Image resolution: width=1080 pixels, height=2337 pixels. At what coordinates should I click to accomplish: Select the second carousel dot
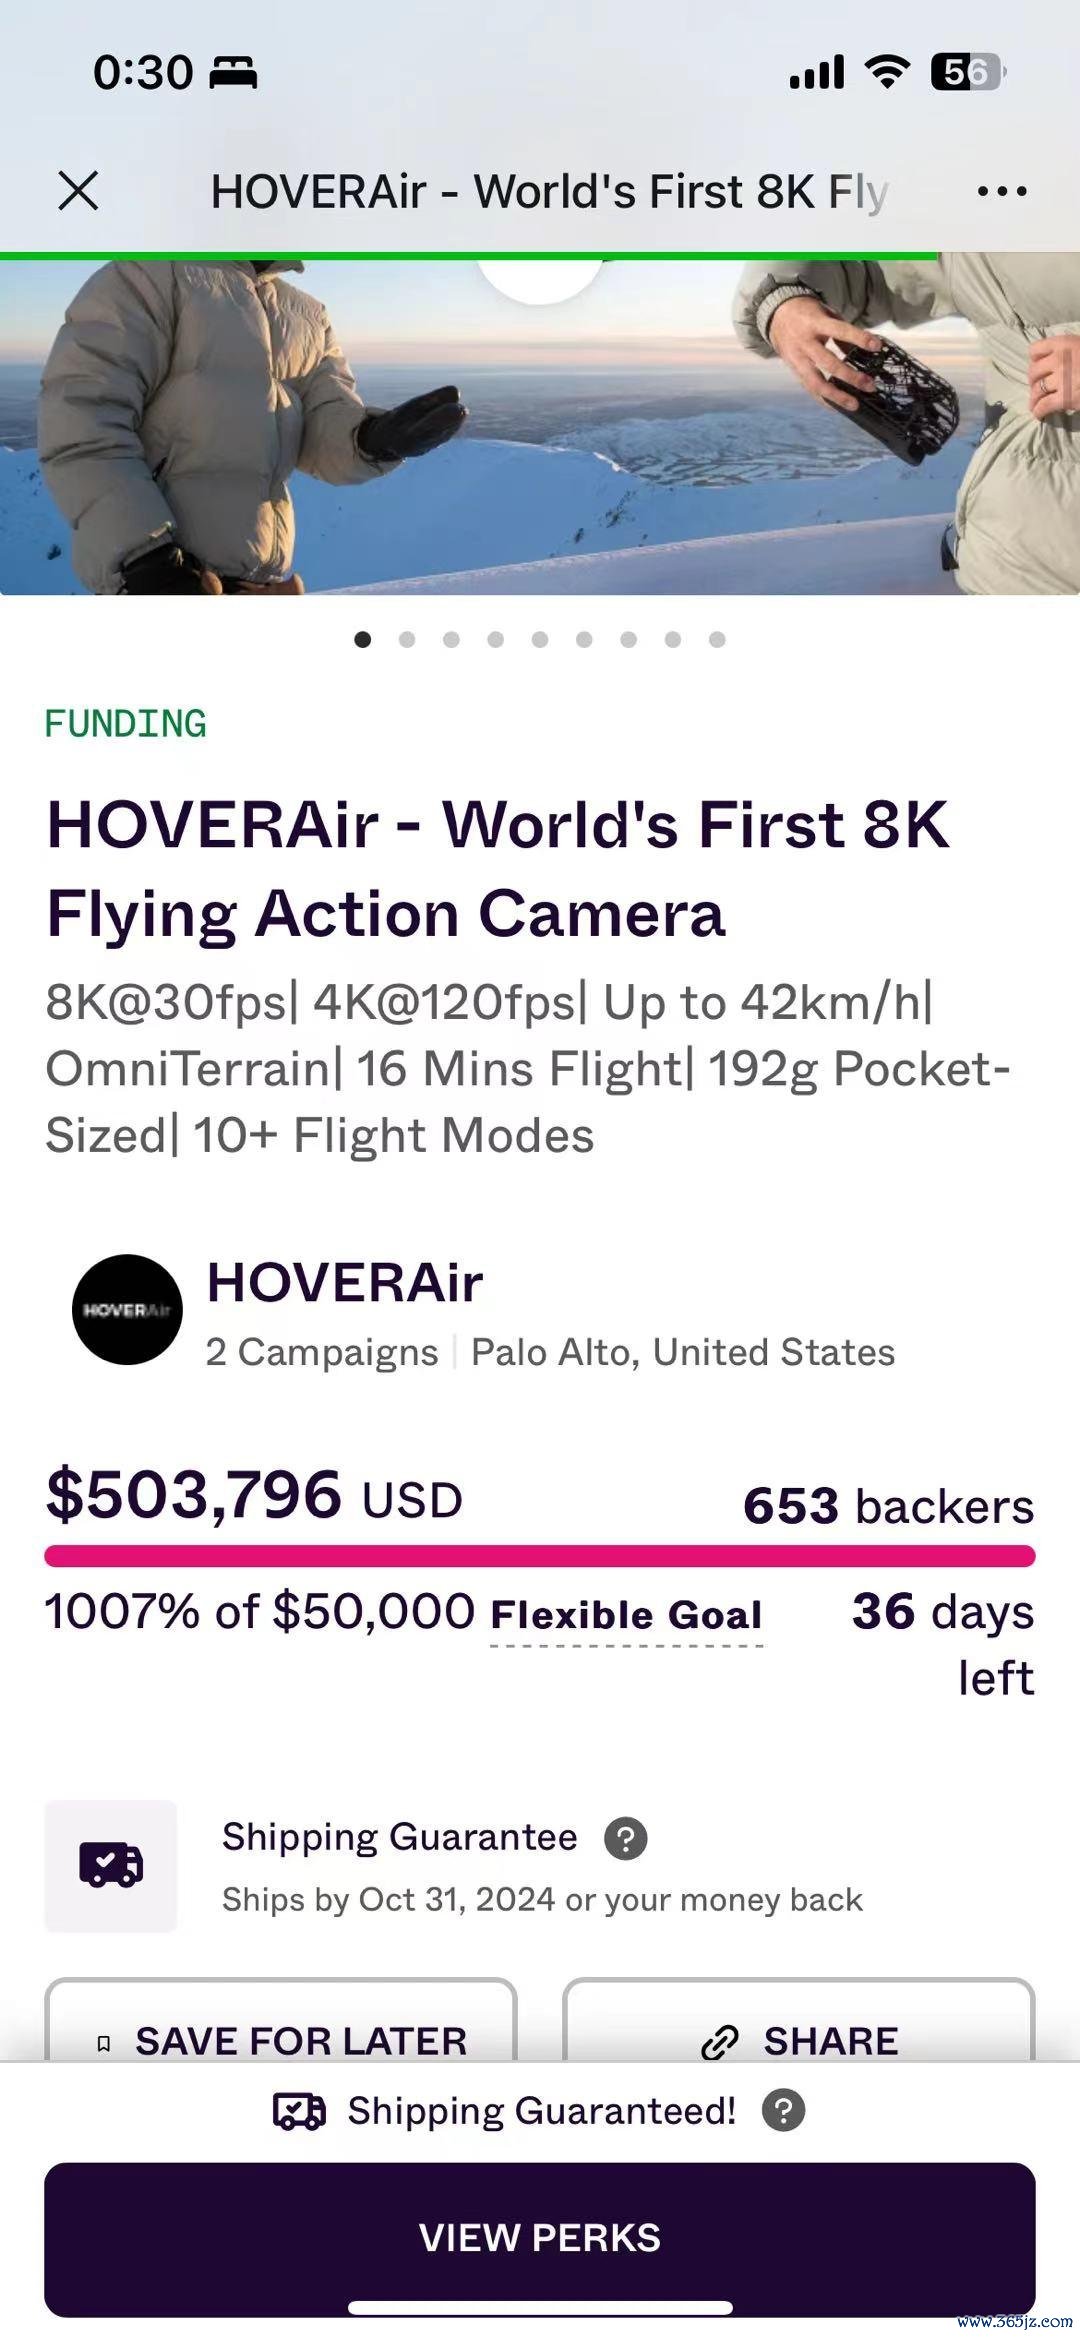407,639
